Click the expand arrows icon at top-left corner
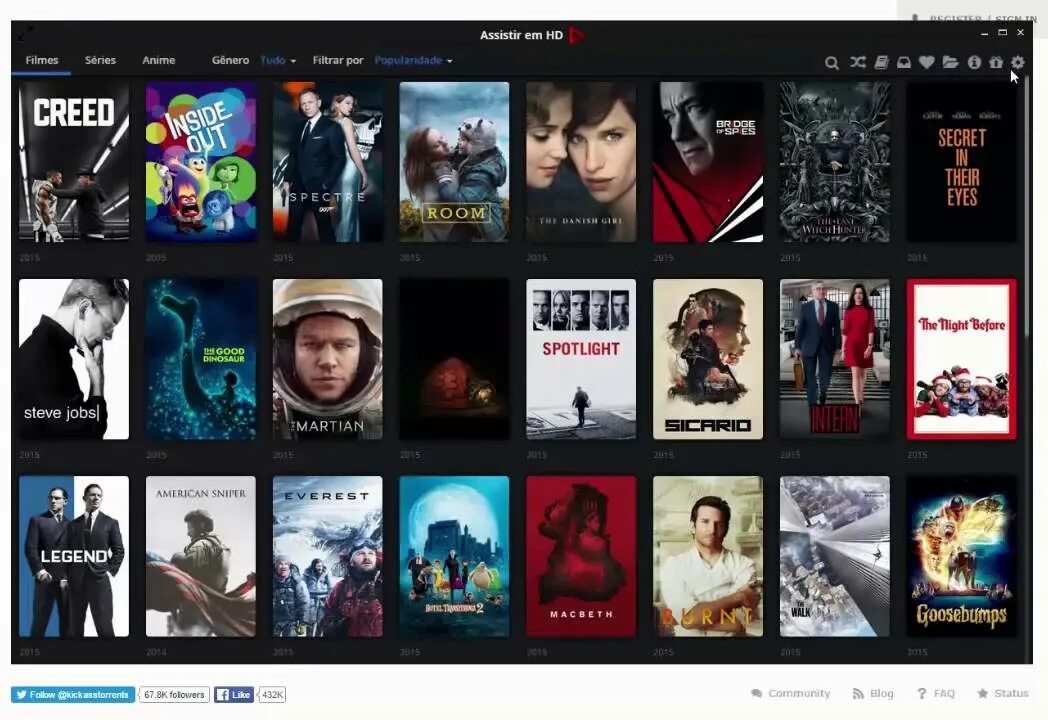 [x=23, y=31]
